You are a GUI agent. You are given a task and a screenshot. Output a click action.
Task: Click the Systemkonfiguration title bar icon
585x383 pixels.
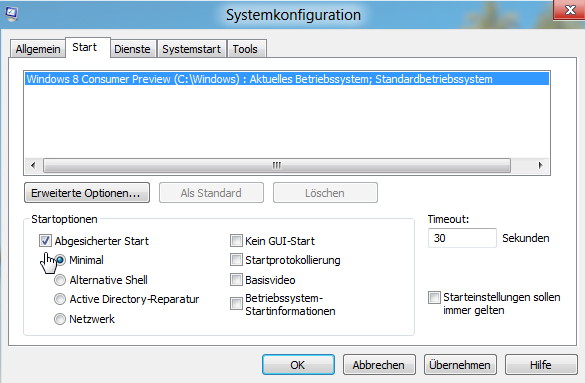coord(11,14)
